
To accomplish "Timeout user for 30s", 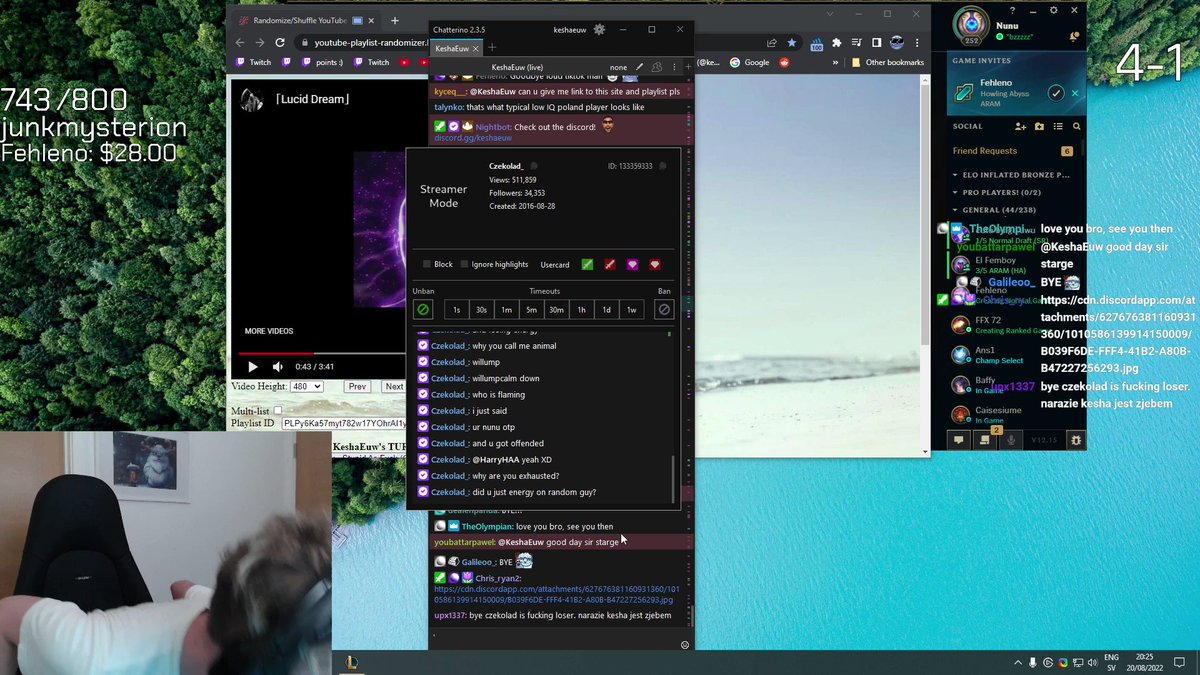I will click(x=481, y=310).
